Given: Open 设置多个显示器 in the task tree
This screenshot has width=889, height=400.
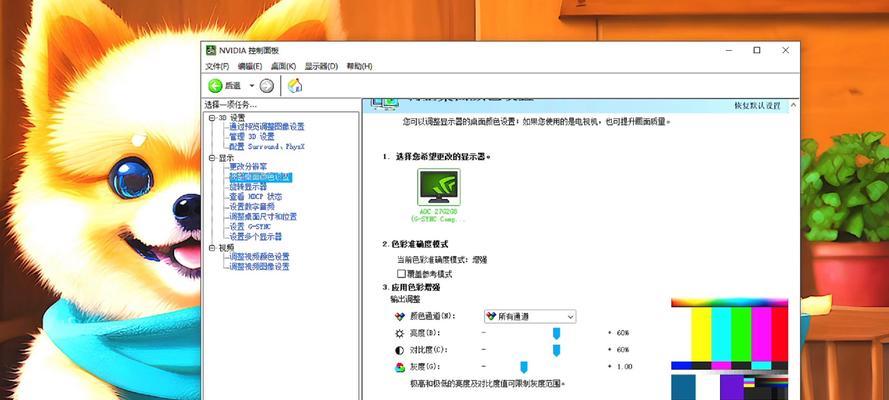Looking at the screenshot, I should tap(256, 237).
